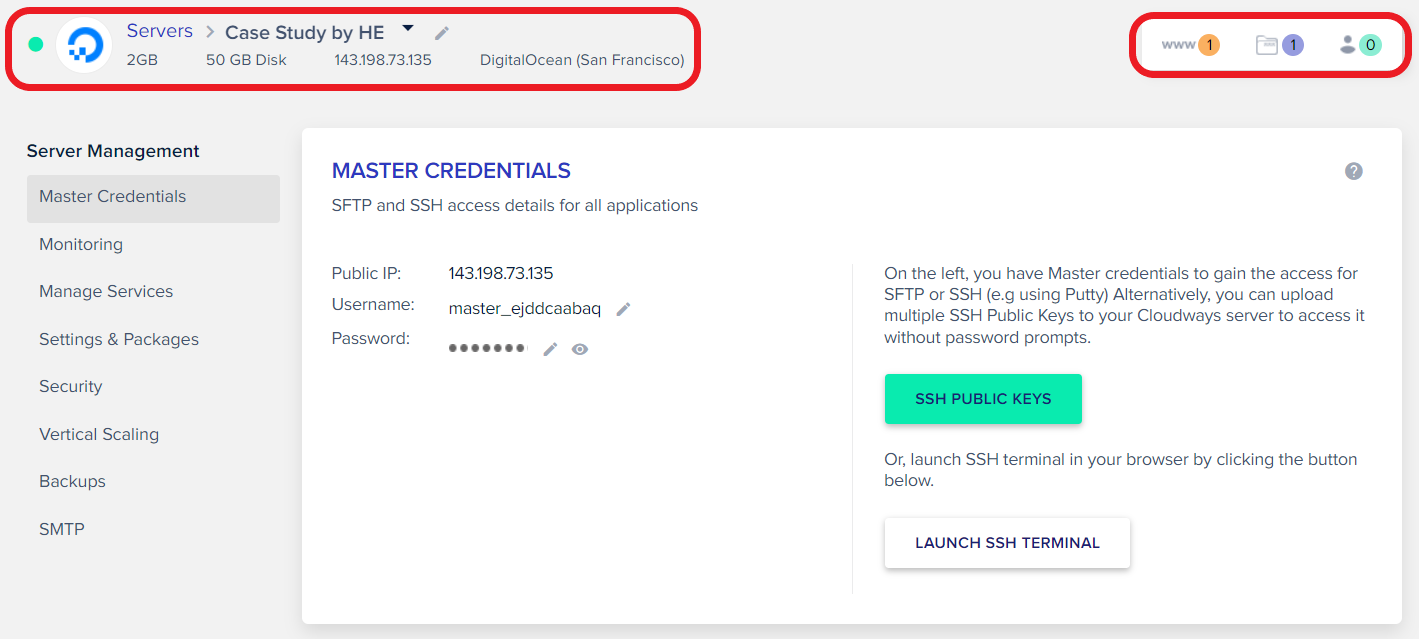Click the pencil icon to edit the username
1419x639 pixels.
click(x=623, y=310)
